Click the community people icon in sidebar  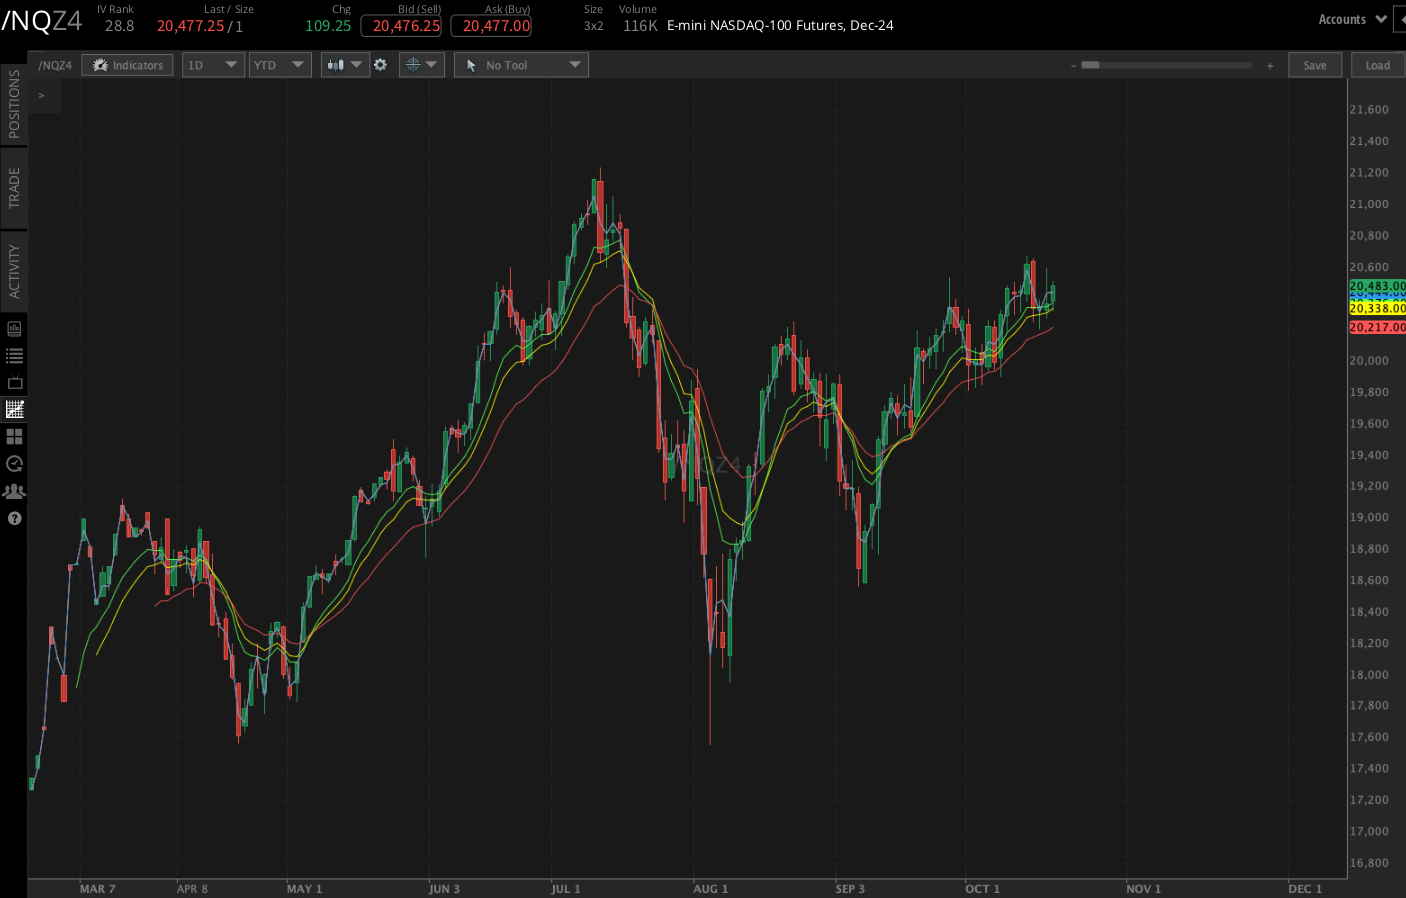[x=14, y=490]
